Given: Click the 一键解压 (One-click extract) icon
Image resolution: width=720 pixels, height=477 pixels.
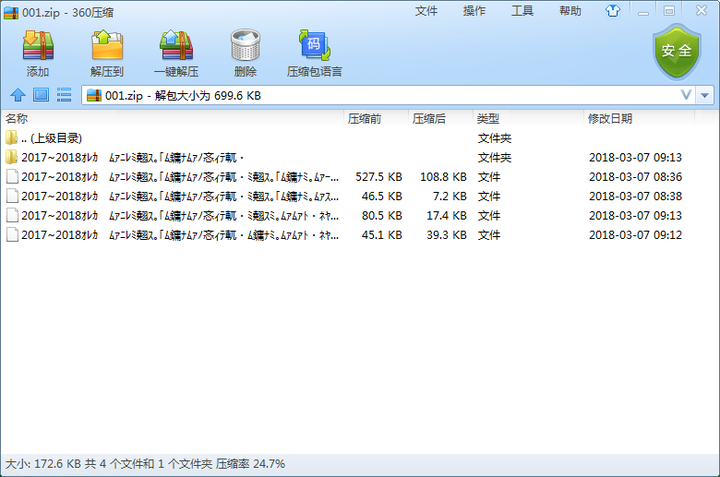Looking at the screenshot, I should pyautogui.click(x=176, y=46).
